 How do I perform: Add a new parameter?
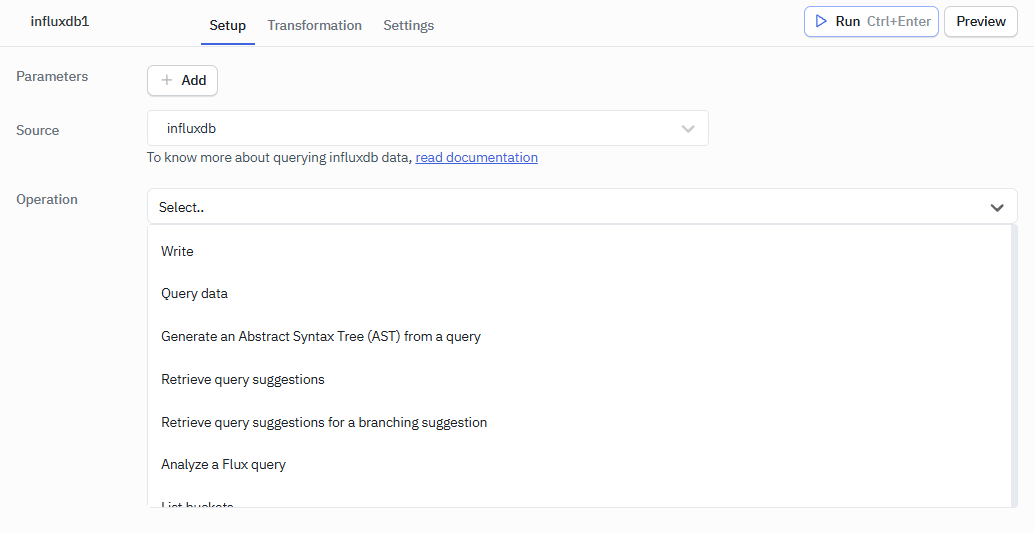183,80
